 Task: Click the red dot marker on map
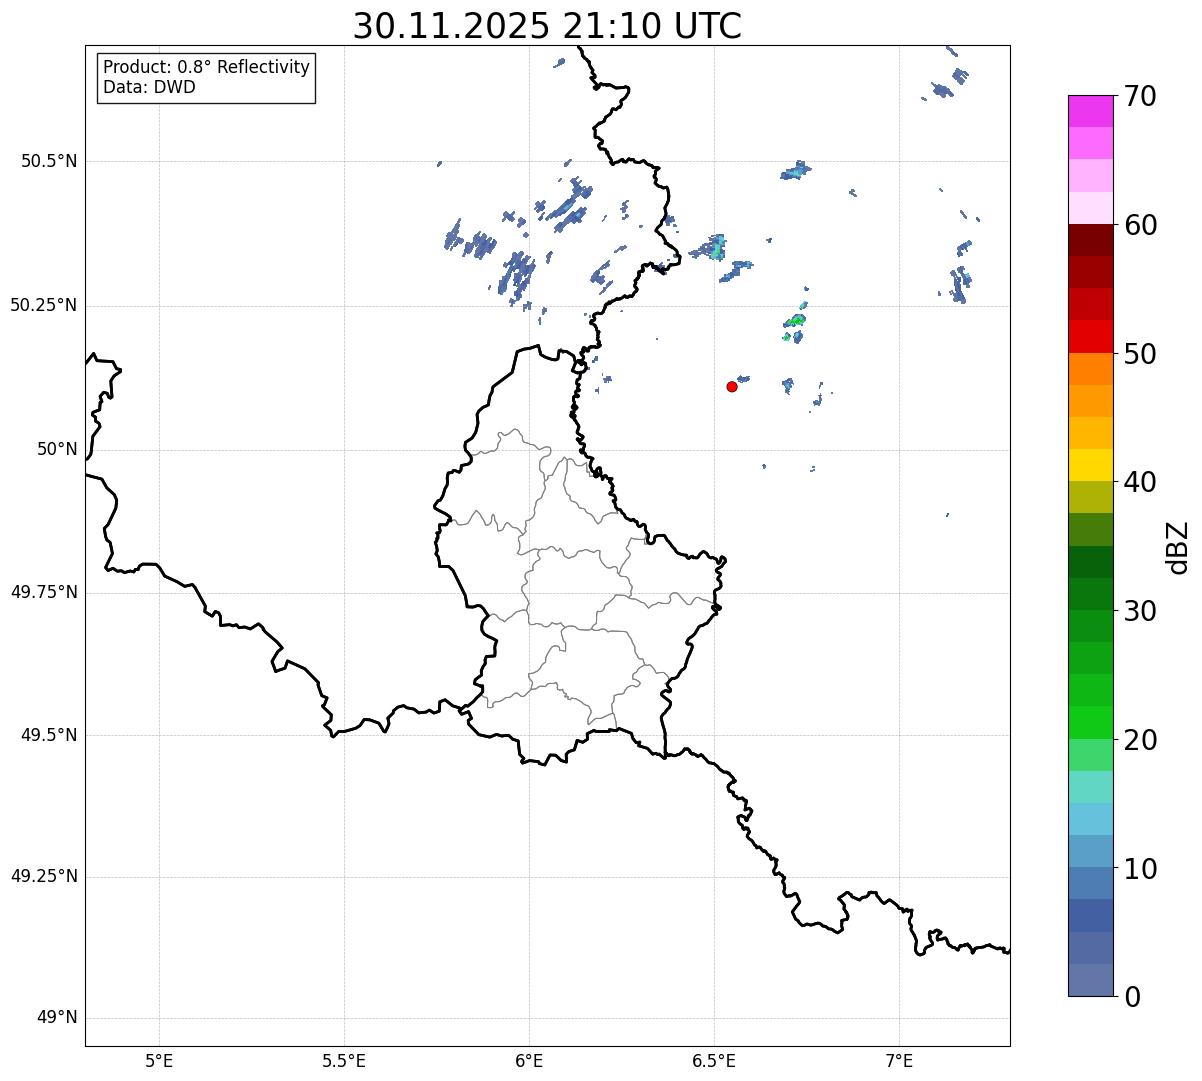[732, 386]
